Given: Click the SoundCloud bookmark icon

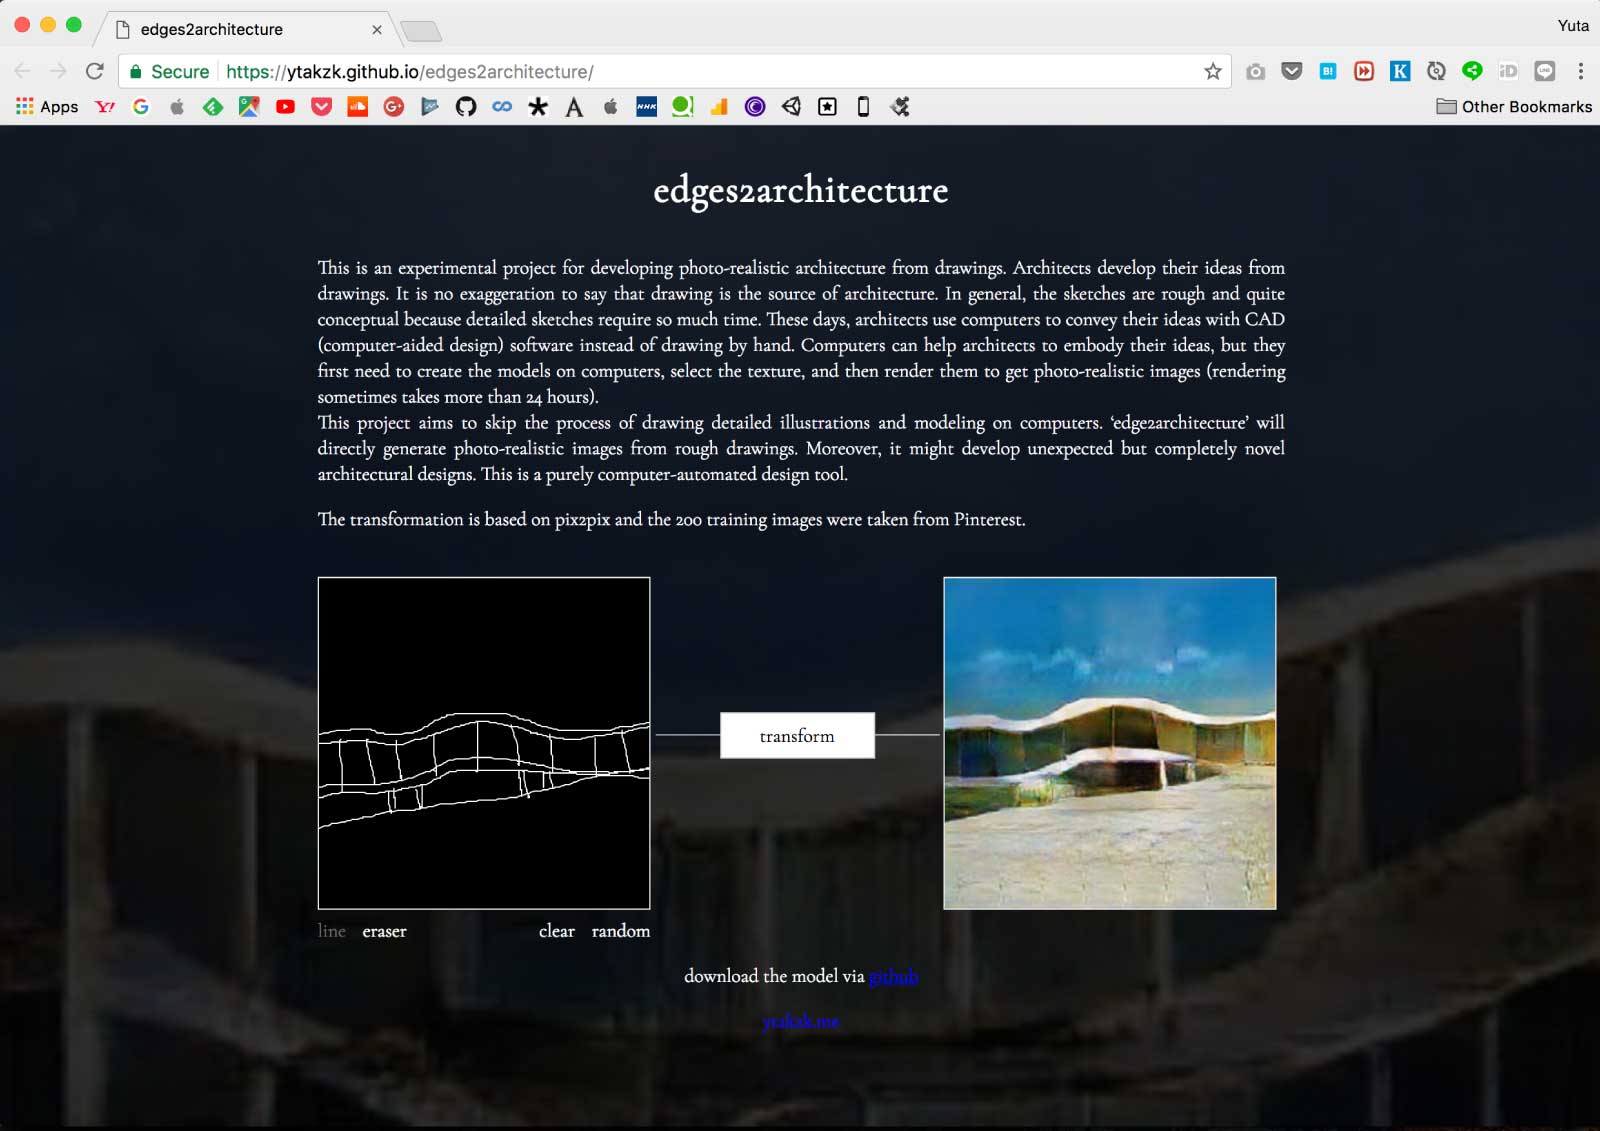Looking at the screenshot, I should click(x=357, y=107).
